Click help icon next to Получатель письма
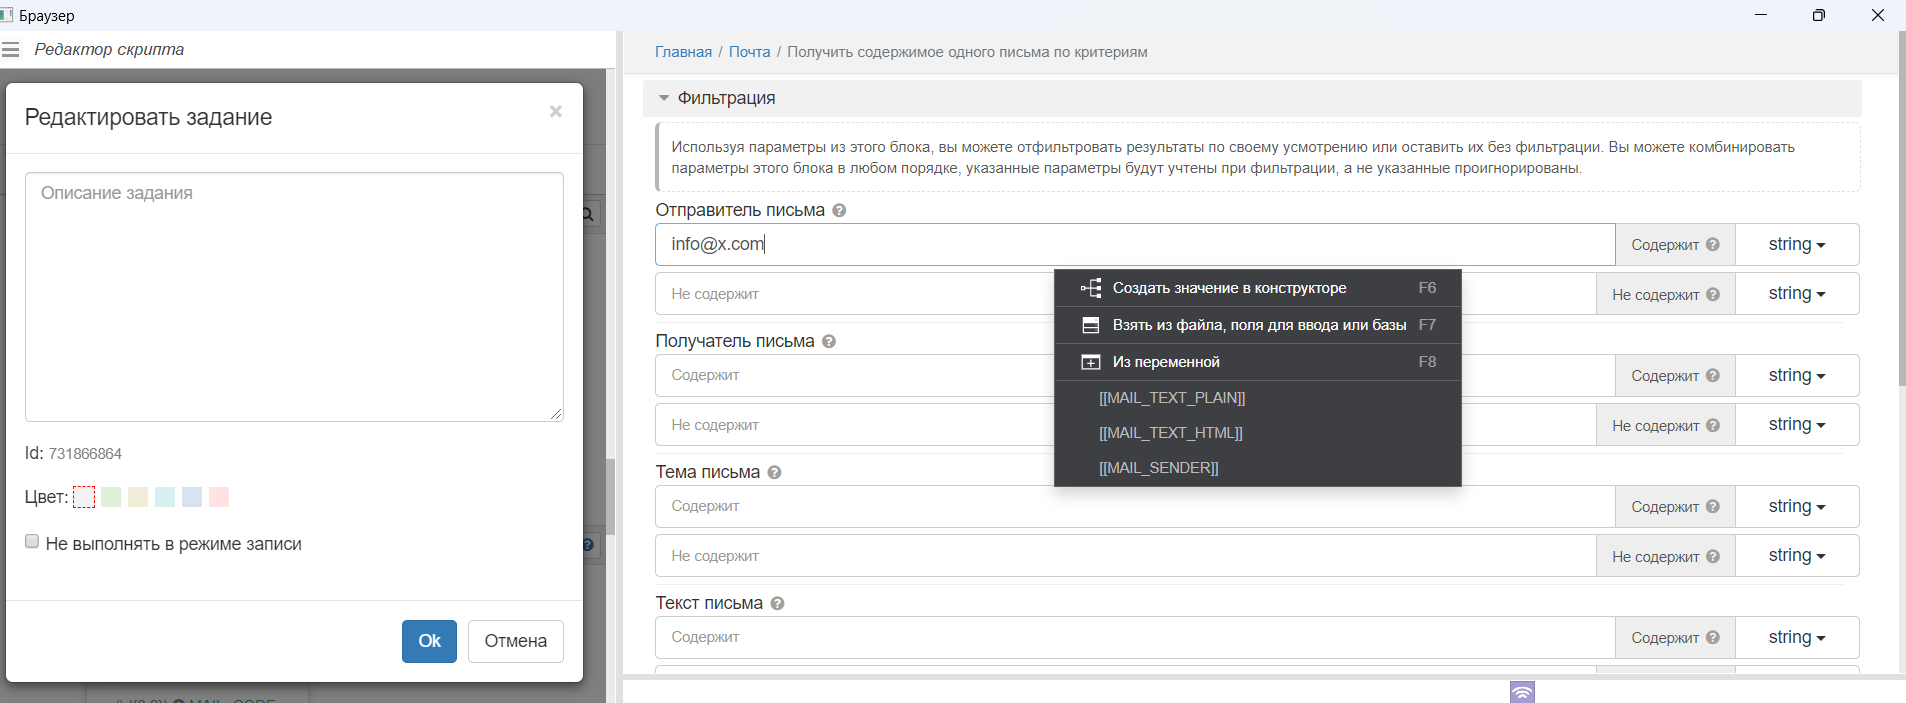Viewport: 1906px width, 703px height. click(829, 342)
